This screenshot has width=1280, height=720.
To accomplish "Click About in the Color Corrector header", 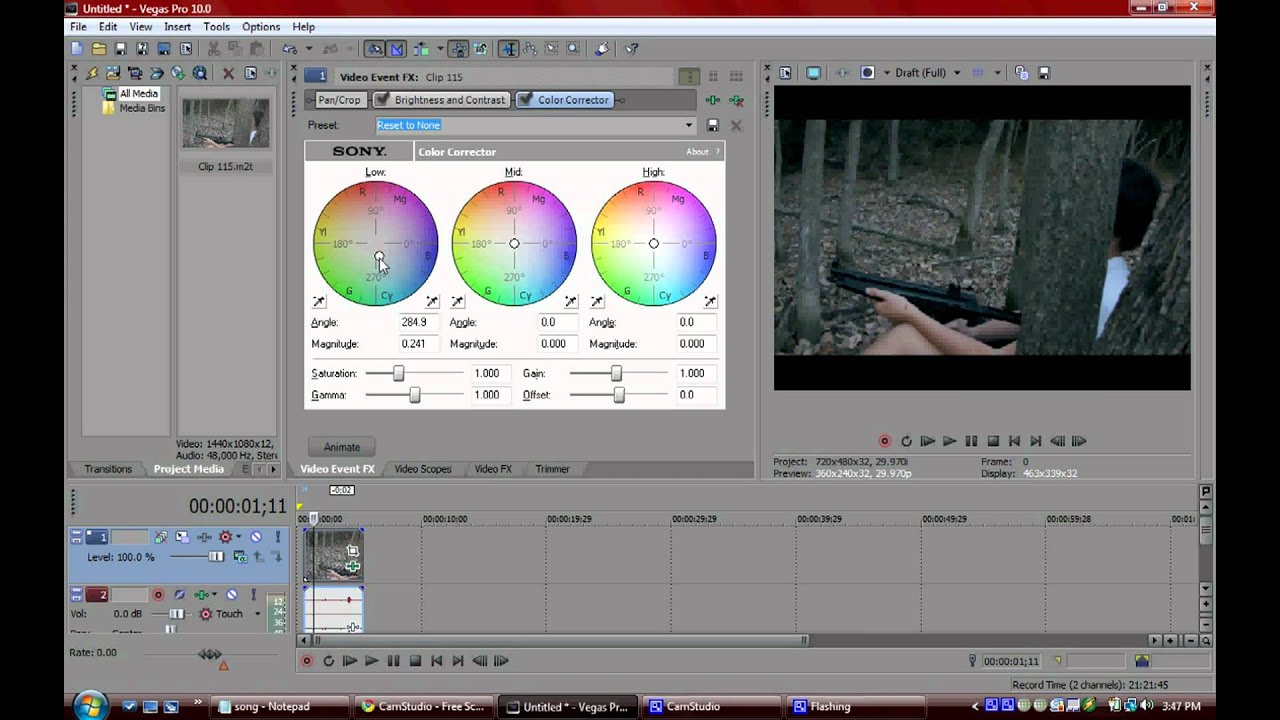I will click(697, 152).
